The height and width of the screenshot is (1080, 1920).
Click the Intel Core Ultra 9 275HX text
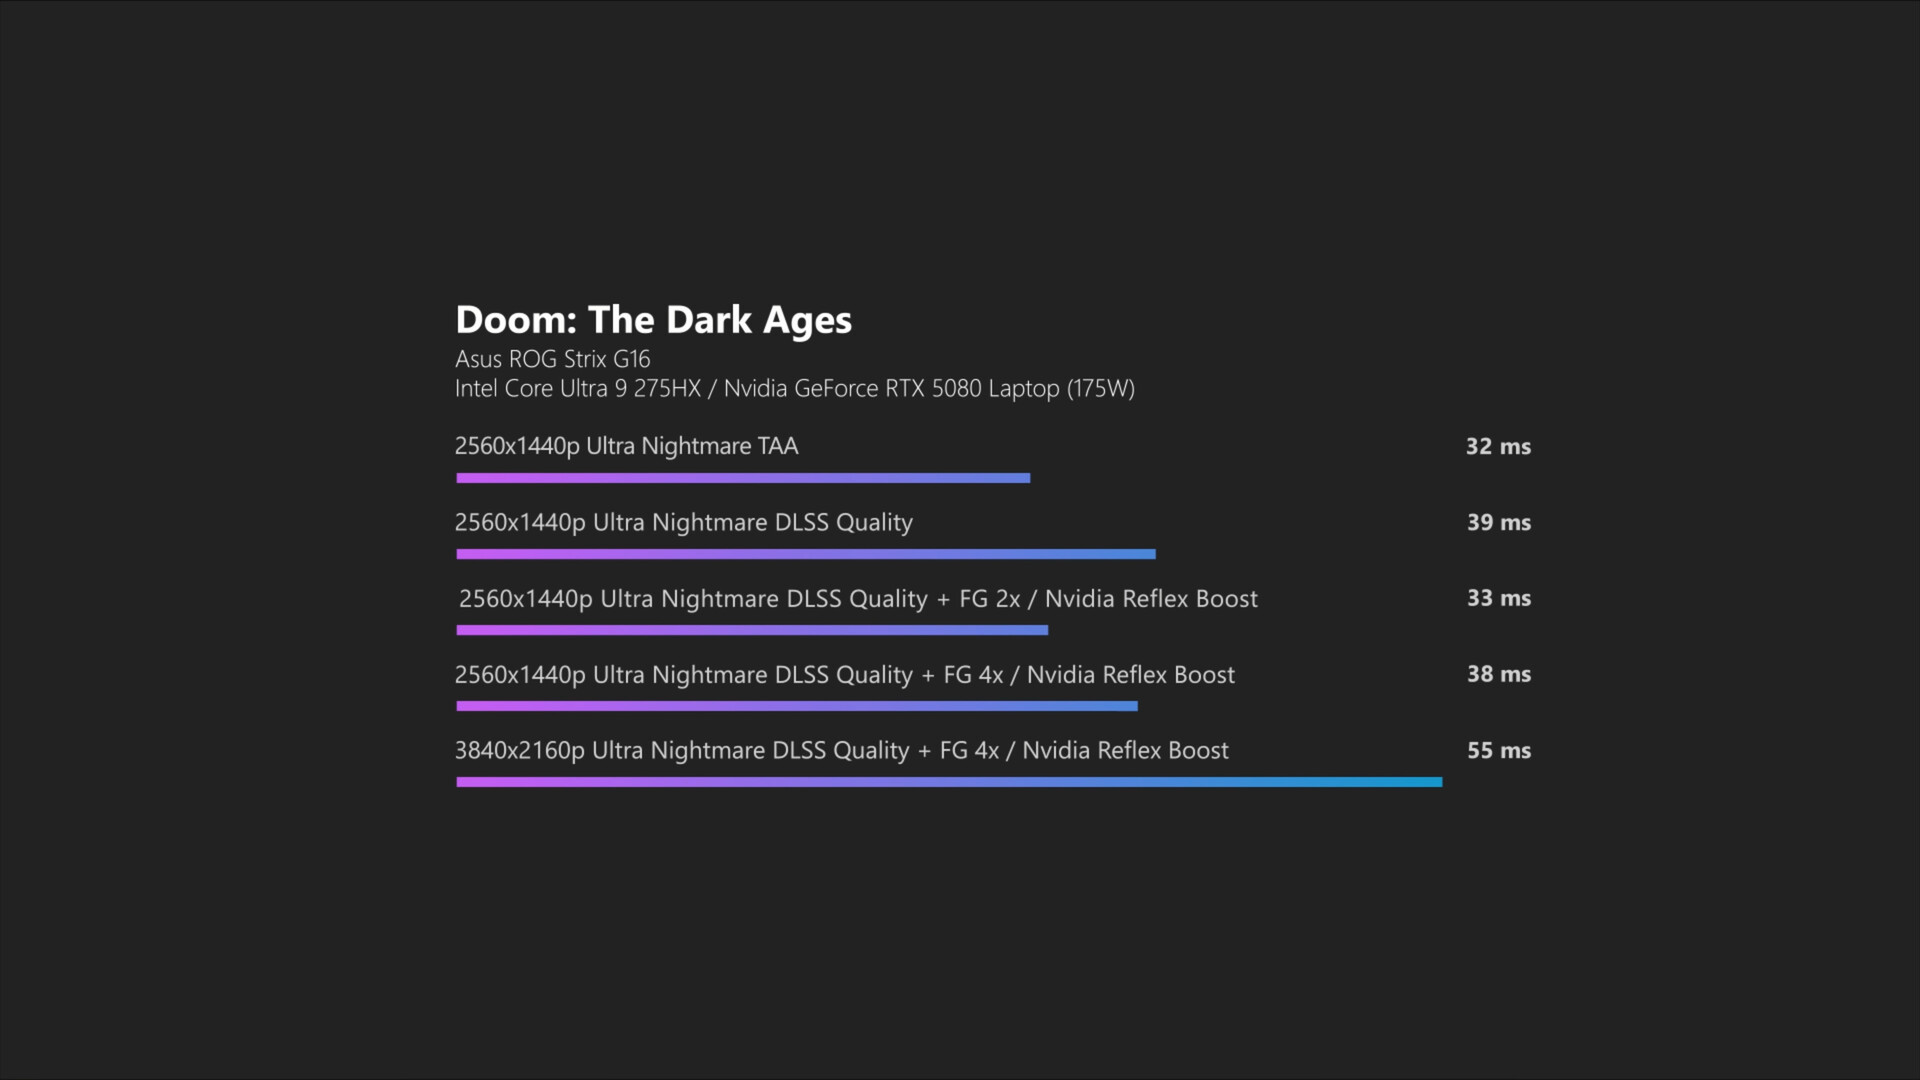point(577,389)
